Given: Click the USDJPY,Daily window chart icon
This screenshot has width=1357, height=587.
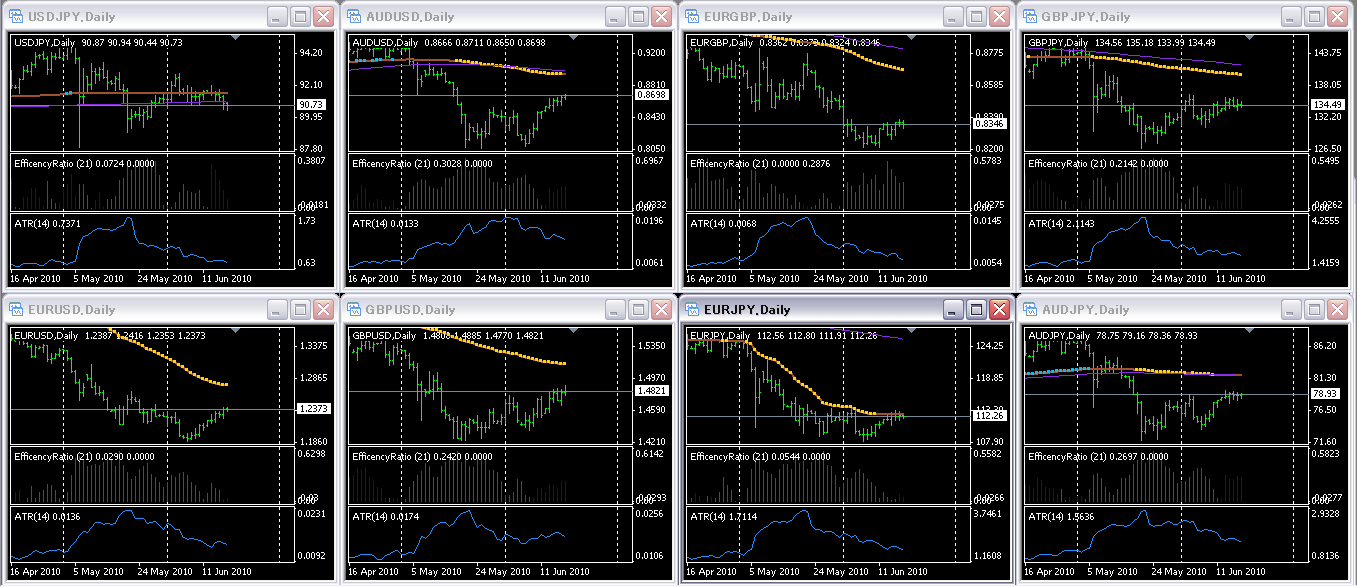Looking at the screenshot, I should (x=16, y=17).
